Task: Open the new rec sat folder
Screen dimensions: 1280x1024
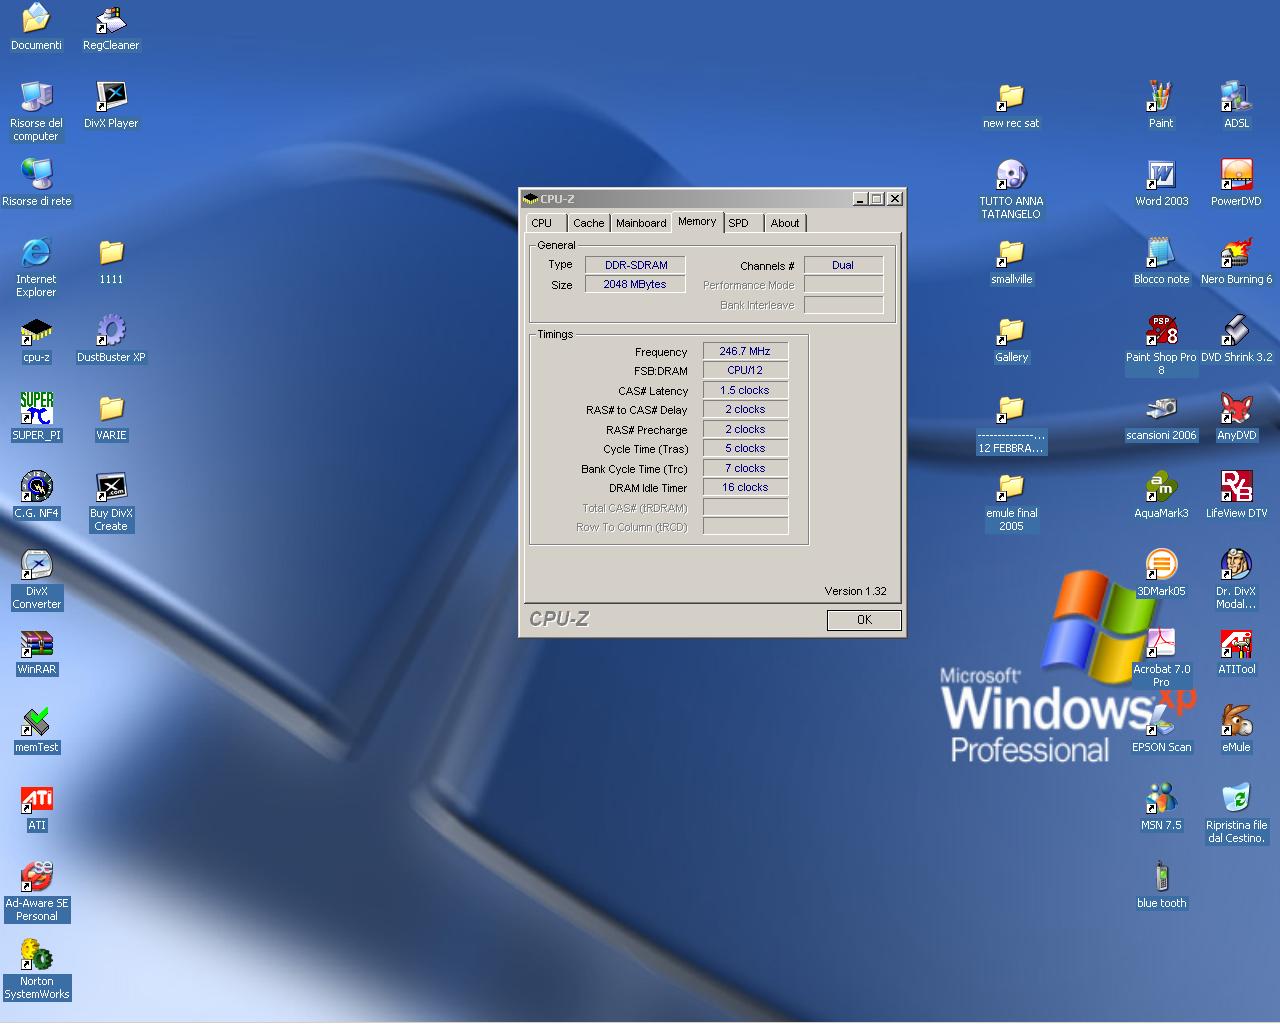Action: click(1011, 105)
